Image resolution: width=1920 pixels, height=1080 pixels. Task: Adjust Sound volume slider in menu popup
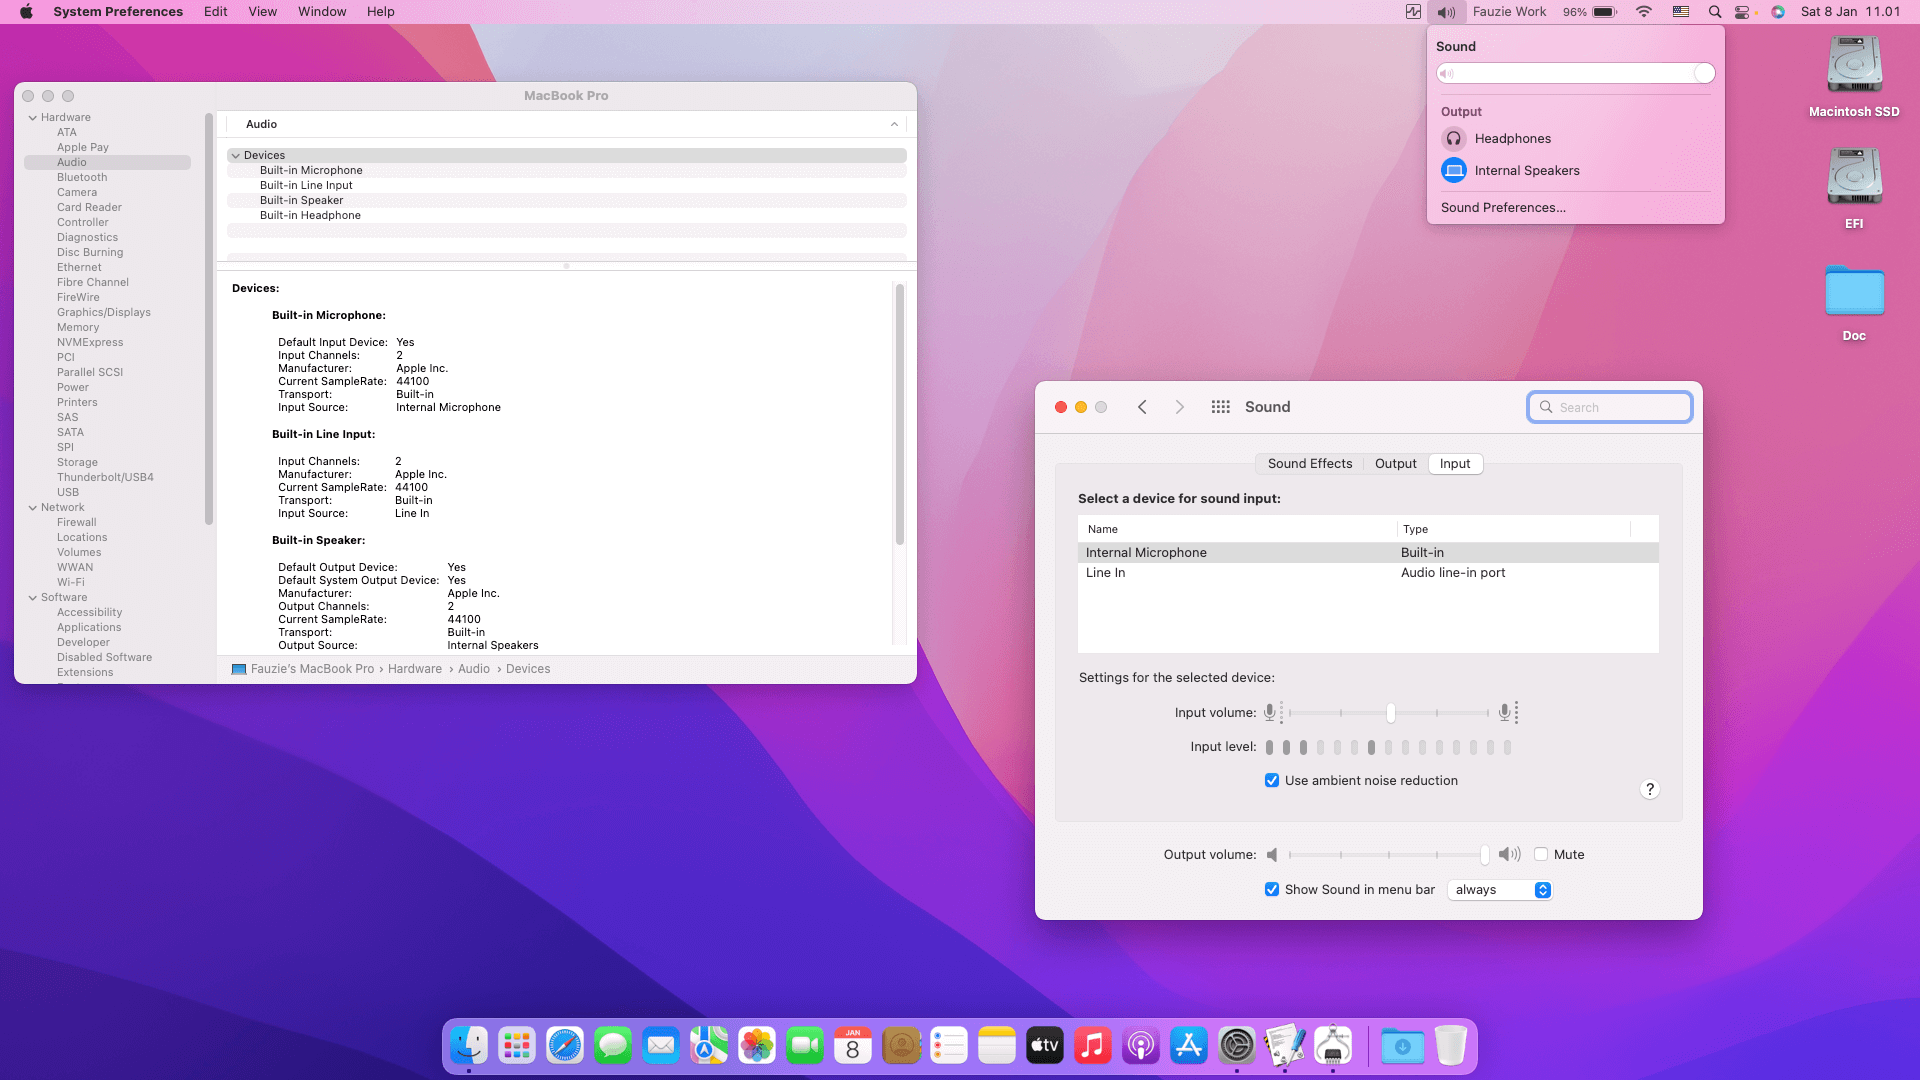pyautogui.click(x=1576, y=74)
